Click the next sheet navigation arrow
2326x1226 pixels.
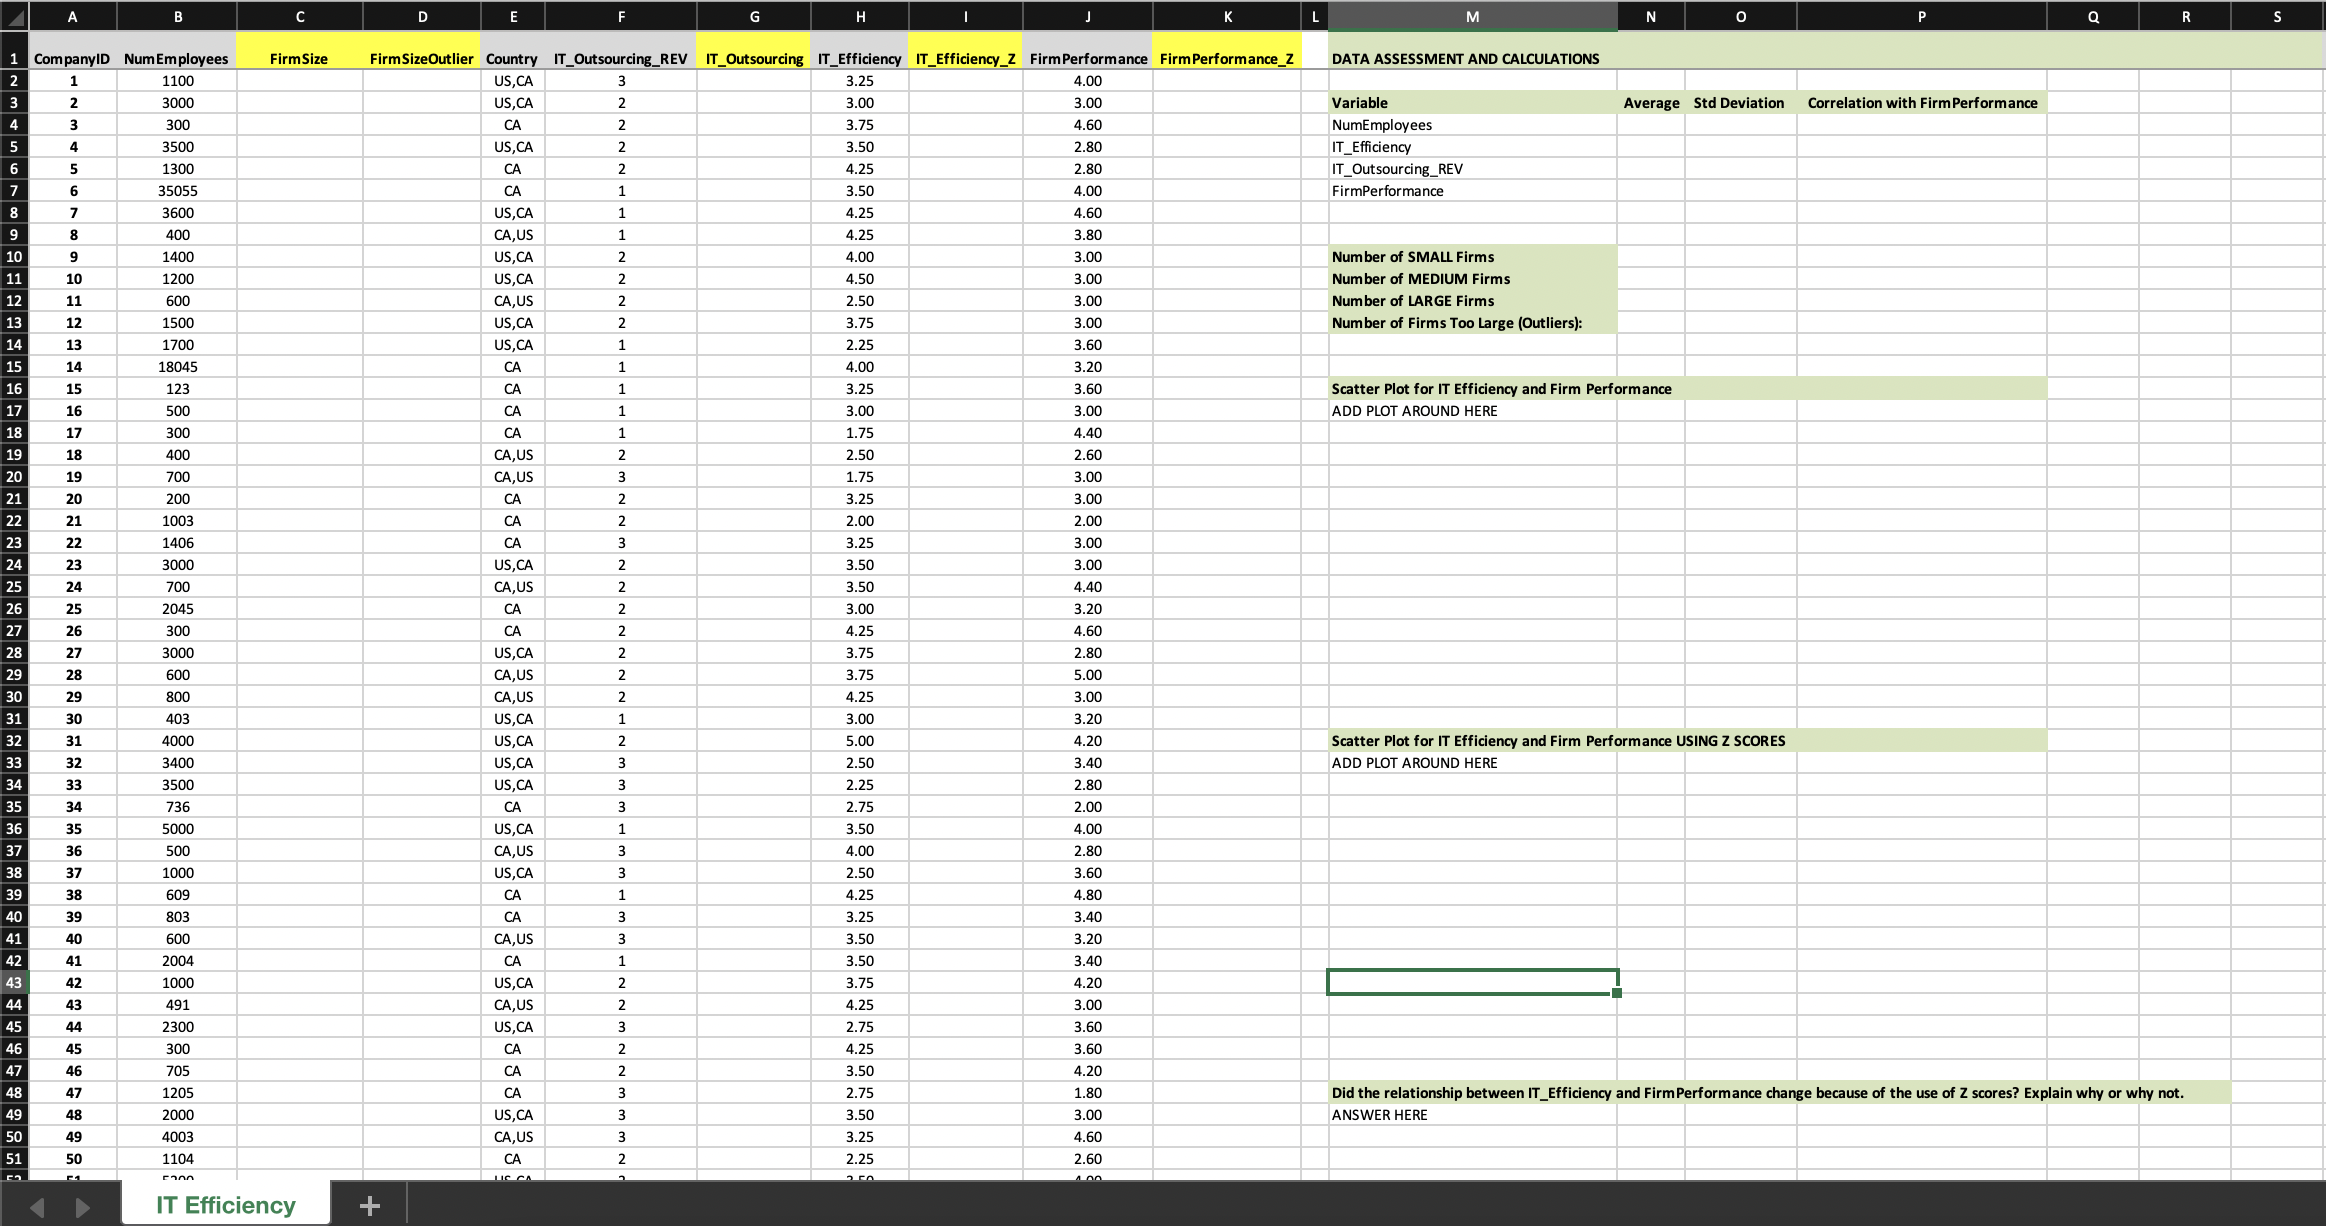pos(82,1207)
